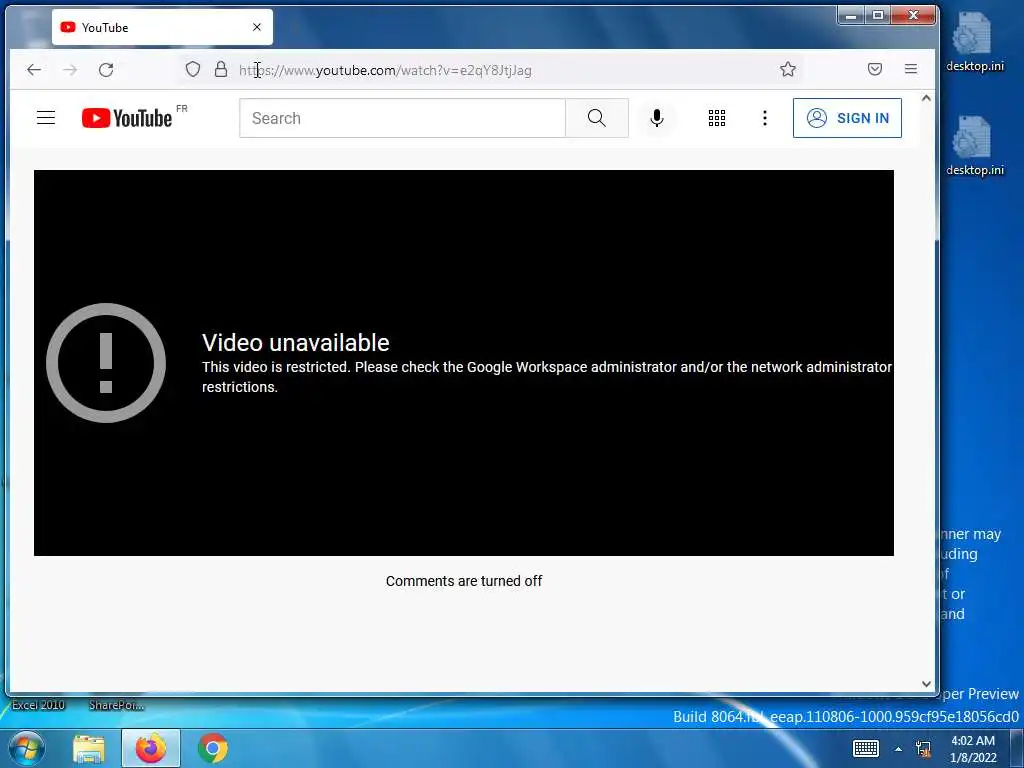Click the Firefox address bar URL

(x=385, y=70)
